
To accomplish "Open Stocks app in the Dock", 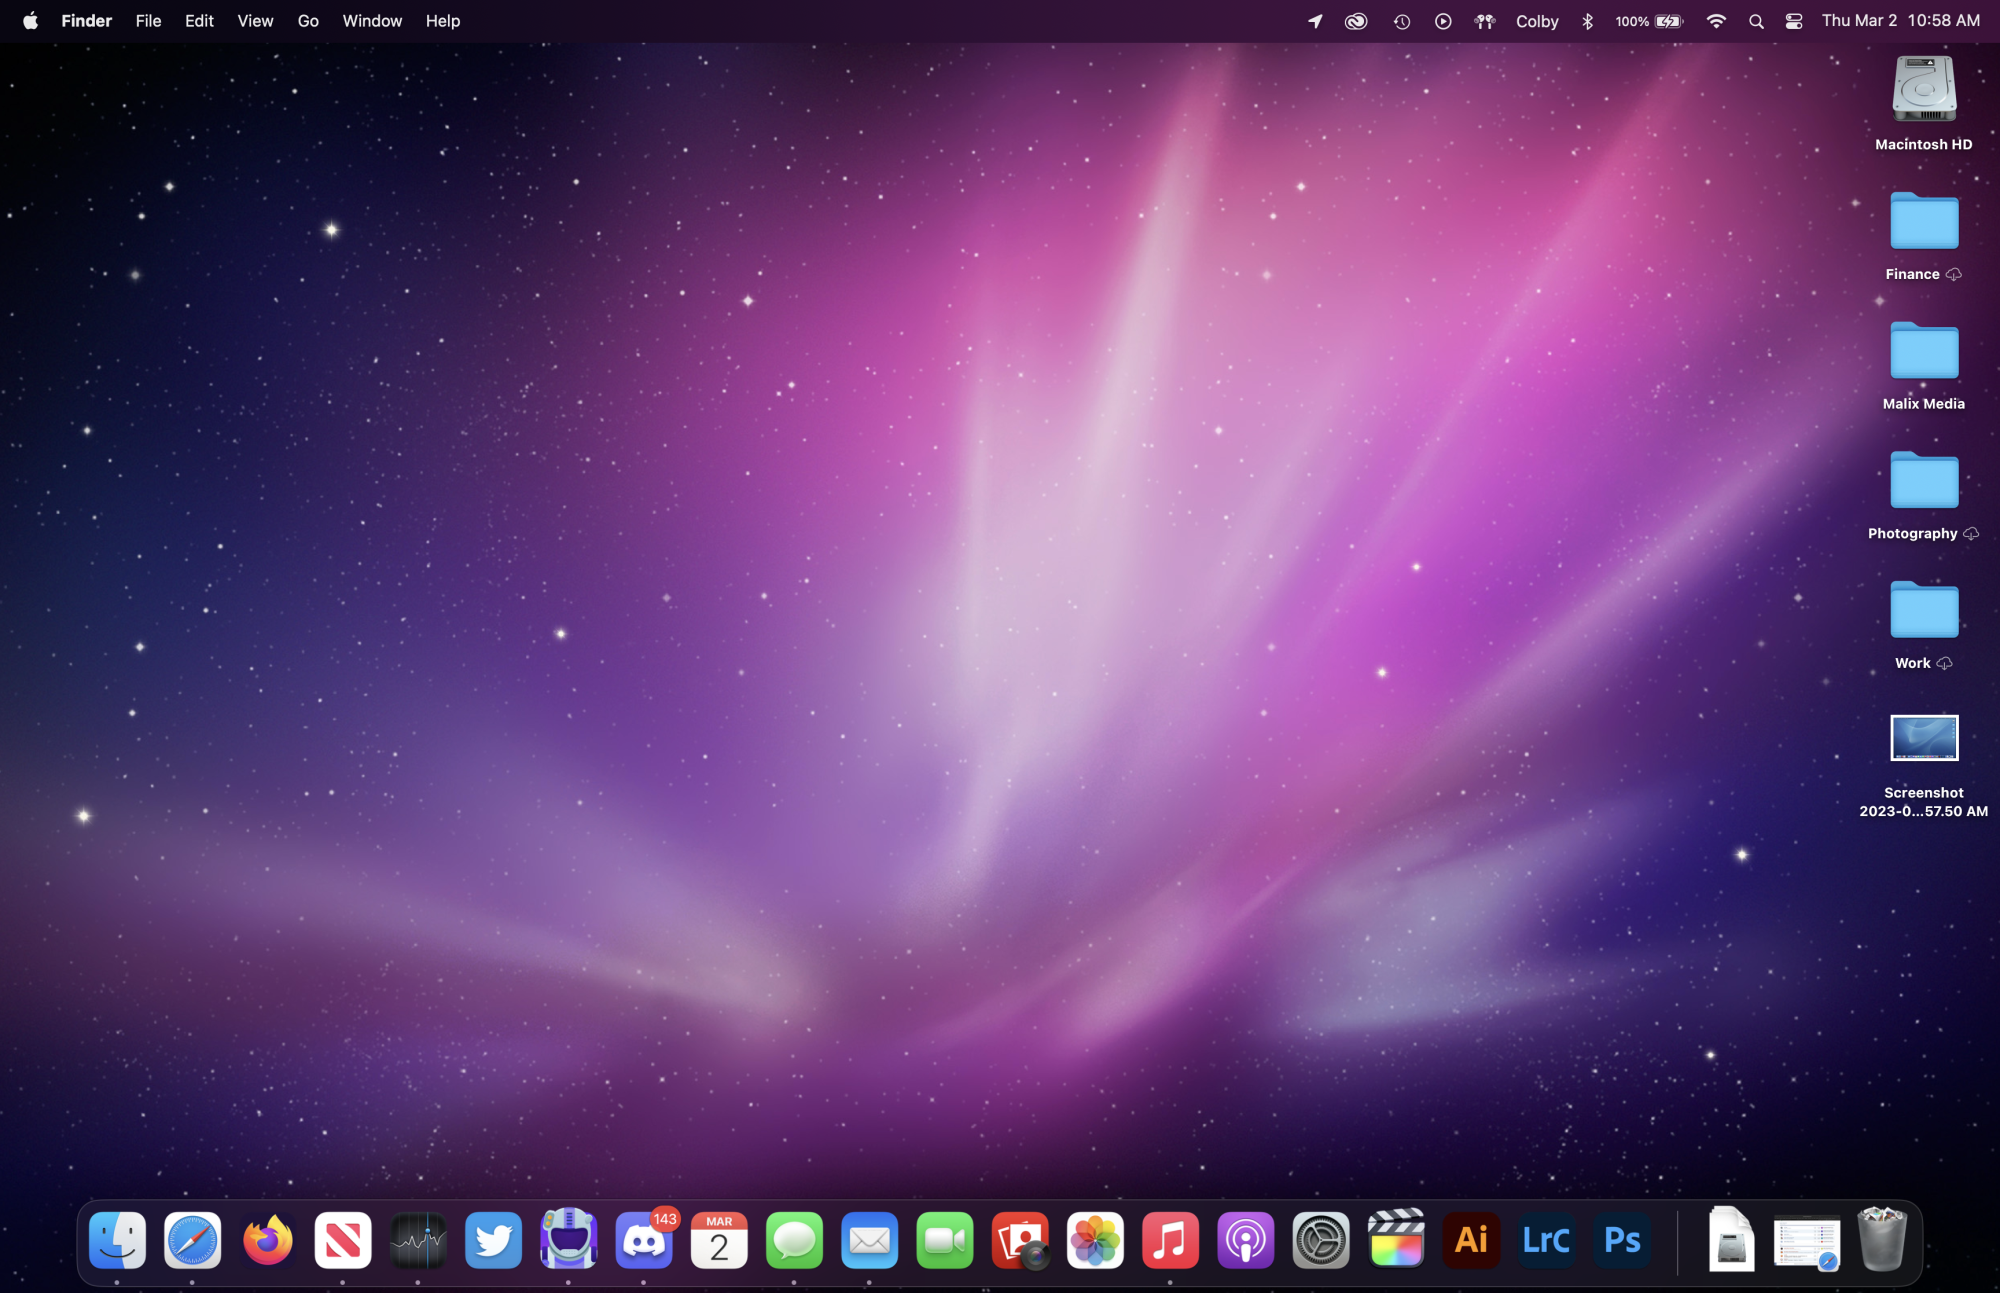I will [x=418, y=1241].
